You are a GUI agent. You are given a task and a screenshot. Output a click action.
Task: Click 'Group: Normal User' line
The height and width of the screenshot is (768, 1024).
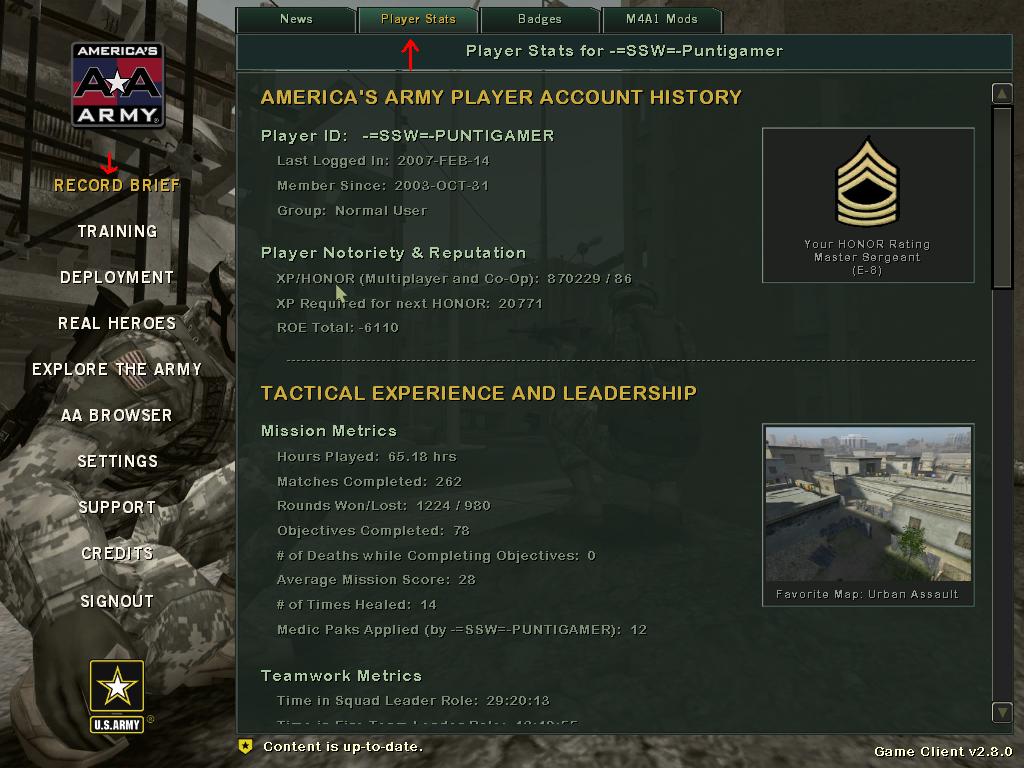point(352,211)
